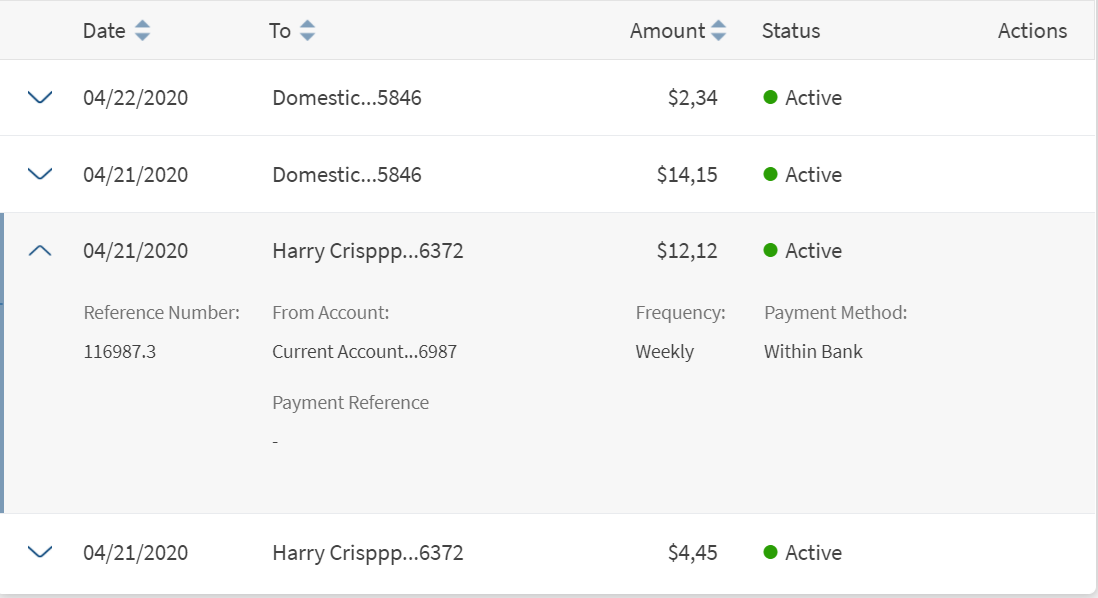Select Harry Crisppp...6372 in the $4,45 row
Screen dimensions: 1098x598
point(367,552)
